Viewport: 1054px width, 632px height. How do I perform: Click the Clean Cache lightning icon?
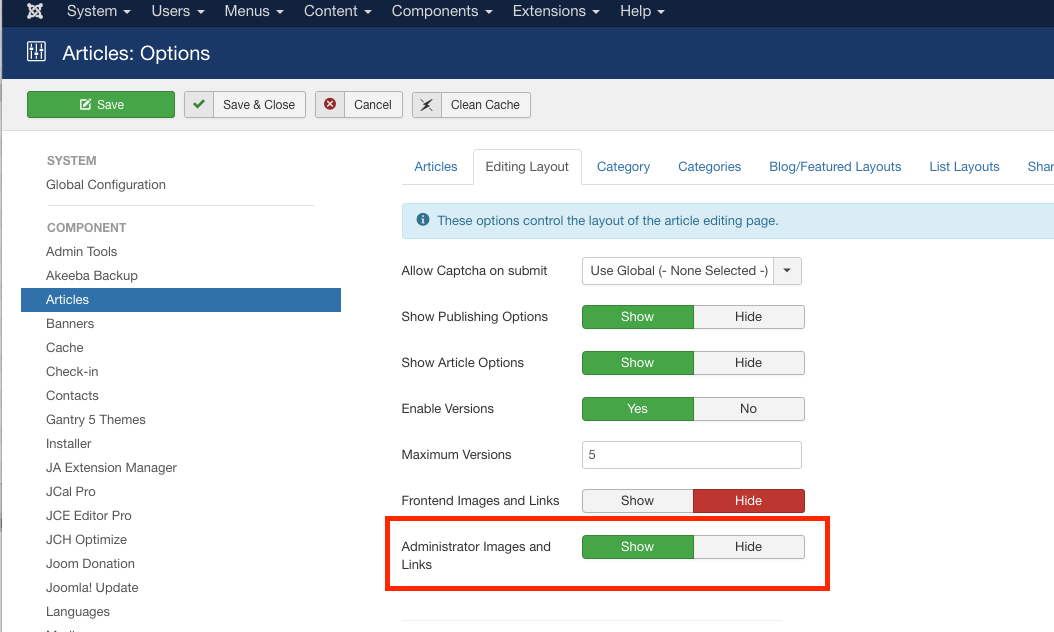pos(427,104)
